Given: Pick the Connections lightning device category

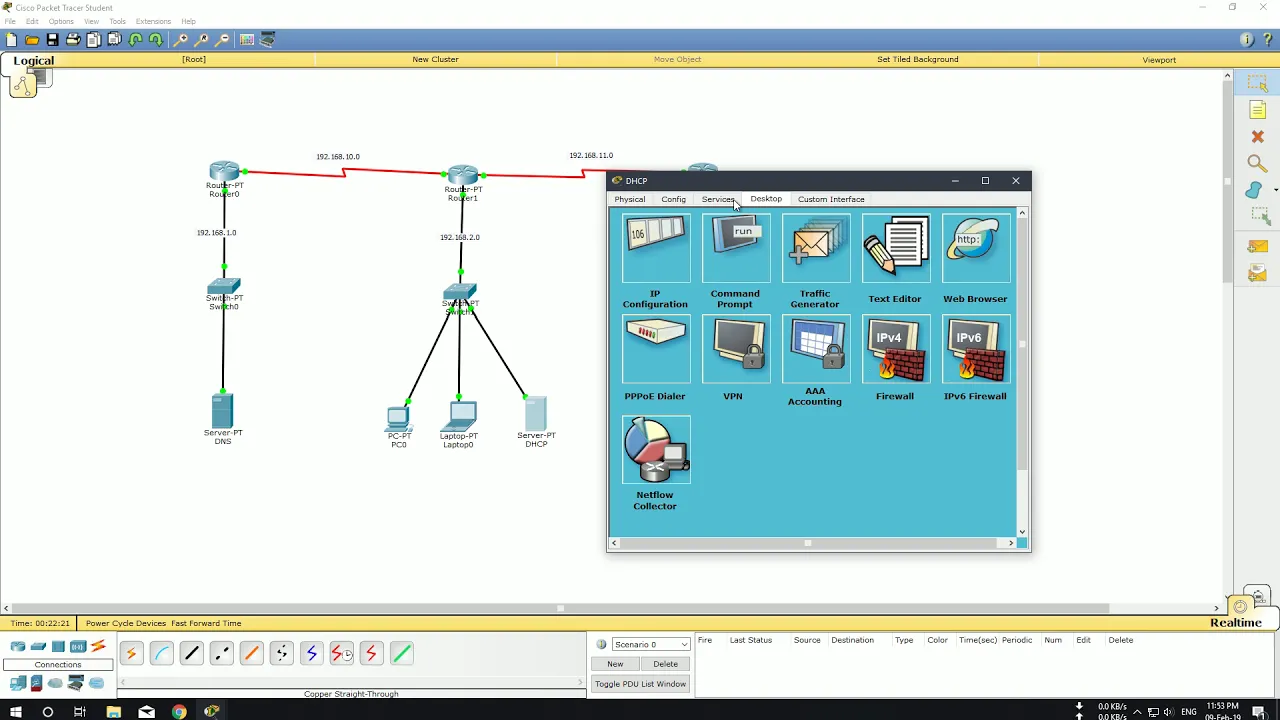Looking at the screenshot, I should (x=98, y=647).
